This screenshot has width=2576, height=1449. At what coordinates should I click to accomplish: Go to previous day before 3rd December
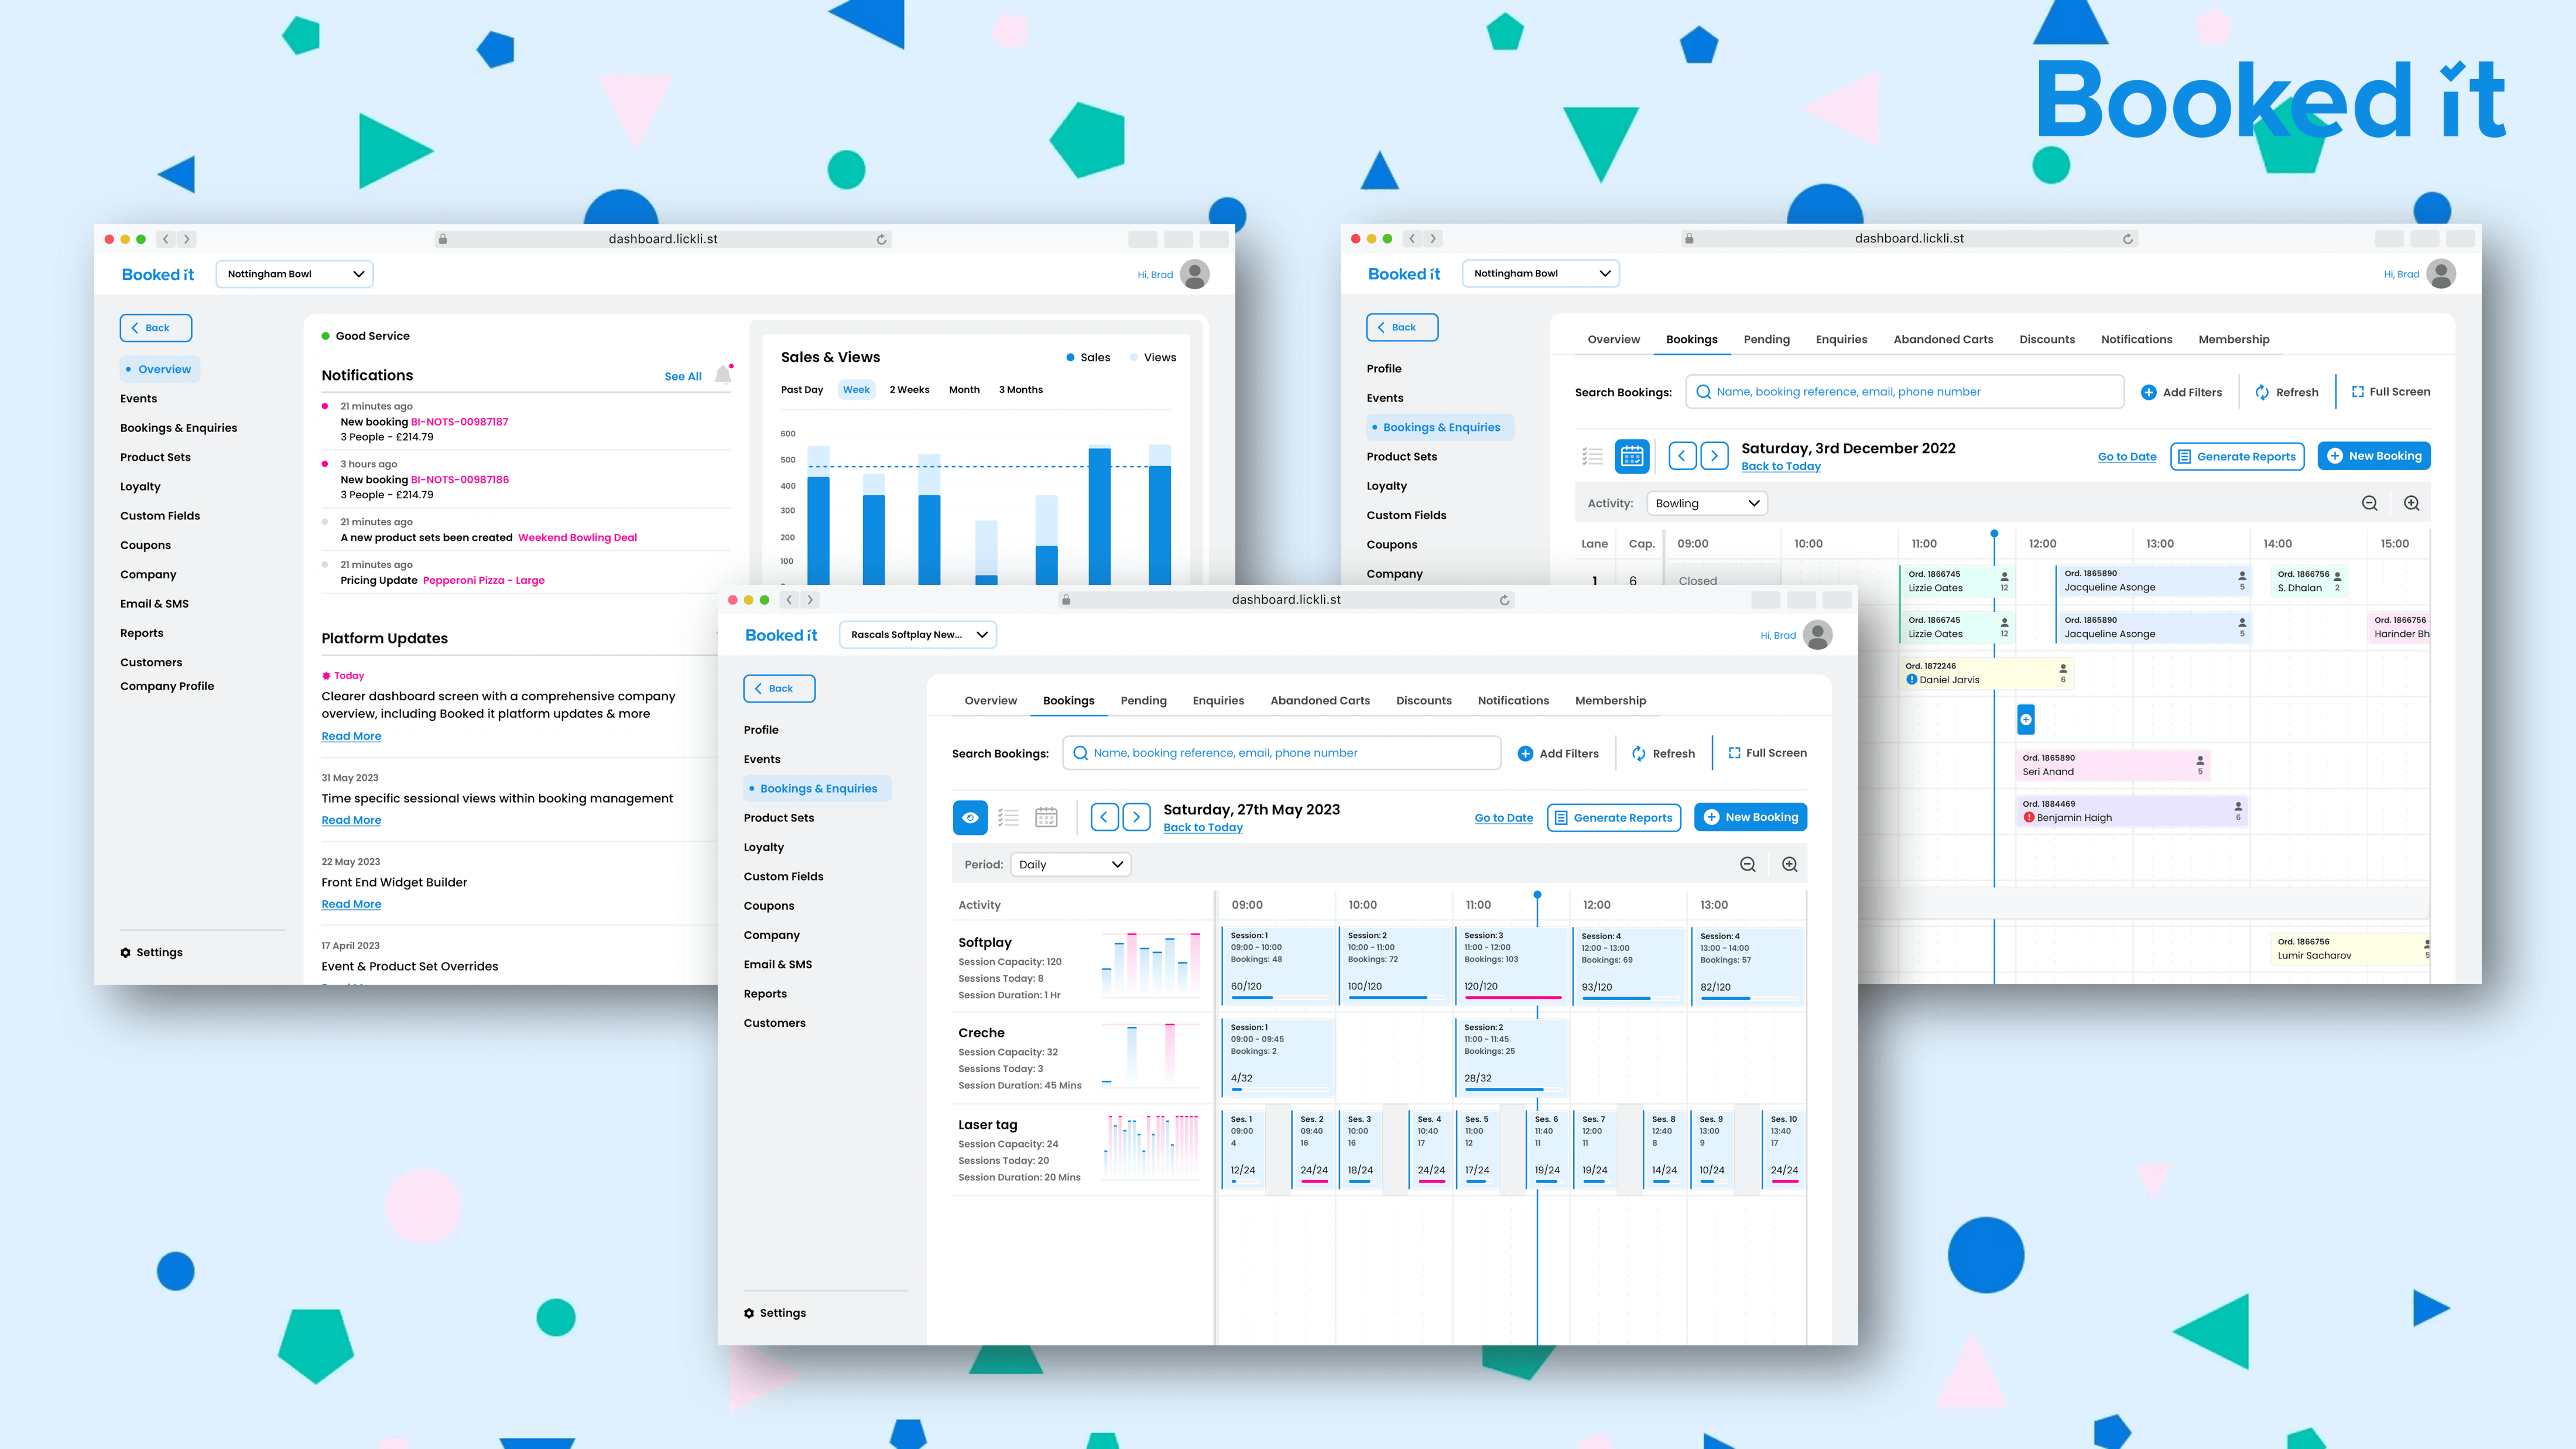(1682, 456)
